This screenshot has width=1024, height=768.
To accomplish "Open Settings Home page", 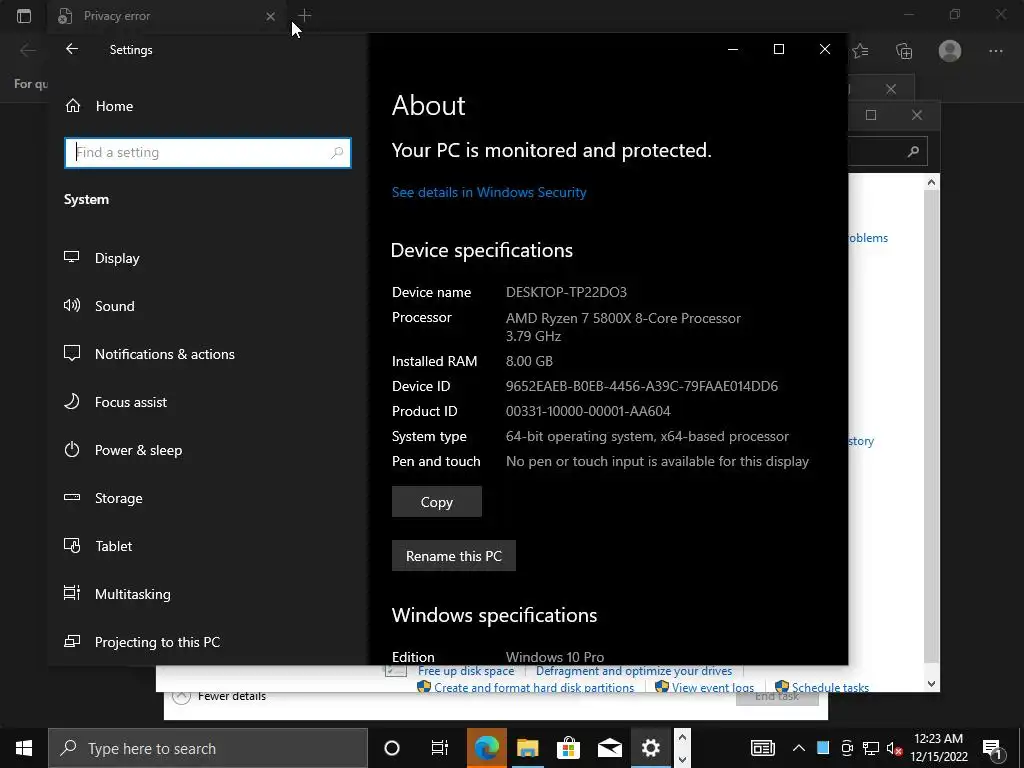I will click(99, 106).
